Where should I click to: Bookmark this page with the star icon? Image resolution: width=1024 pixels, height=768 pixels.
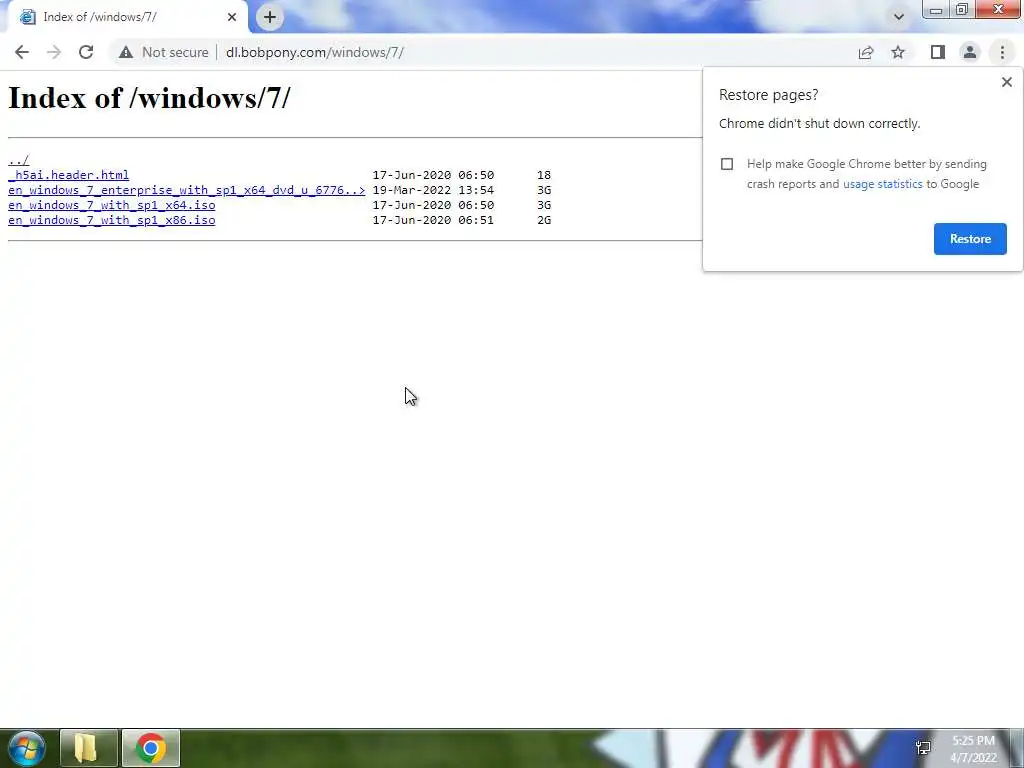point(898,52)
